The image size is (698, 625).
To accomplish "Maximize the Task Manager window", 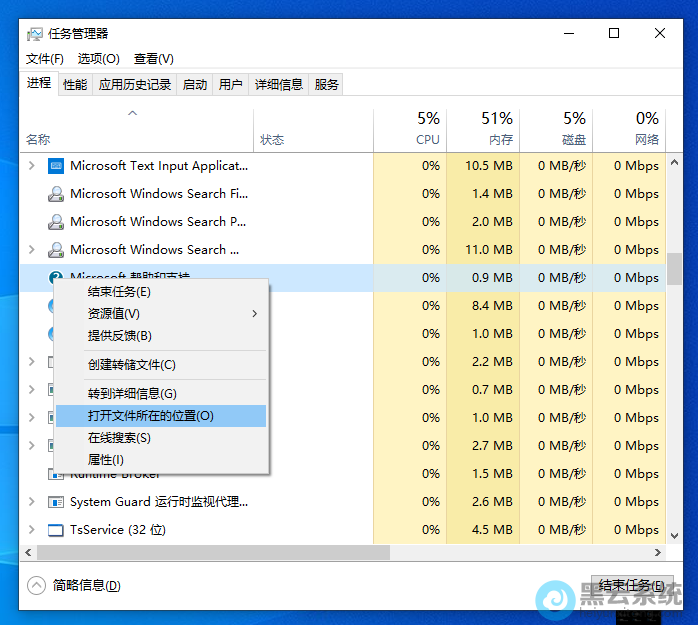I will [614, 33].
